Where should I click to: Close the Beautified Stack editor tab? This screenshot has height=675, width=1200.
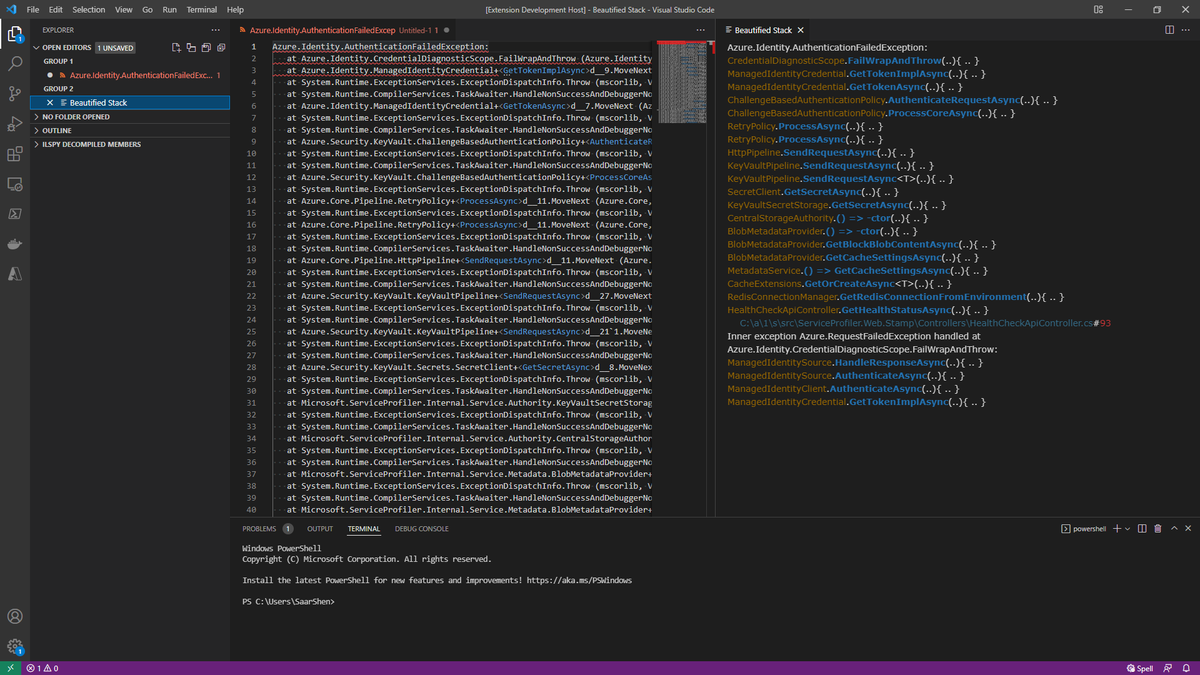(800, 30)
